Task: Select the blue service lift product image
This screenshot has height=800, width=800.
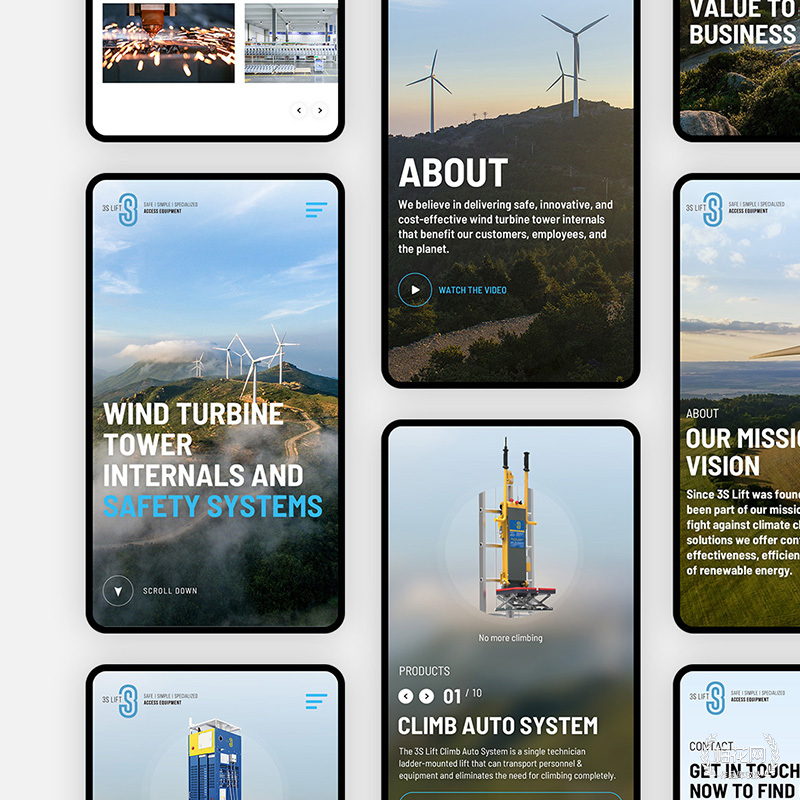Action: pyautogui.click(x=215, y=760)
